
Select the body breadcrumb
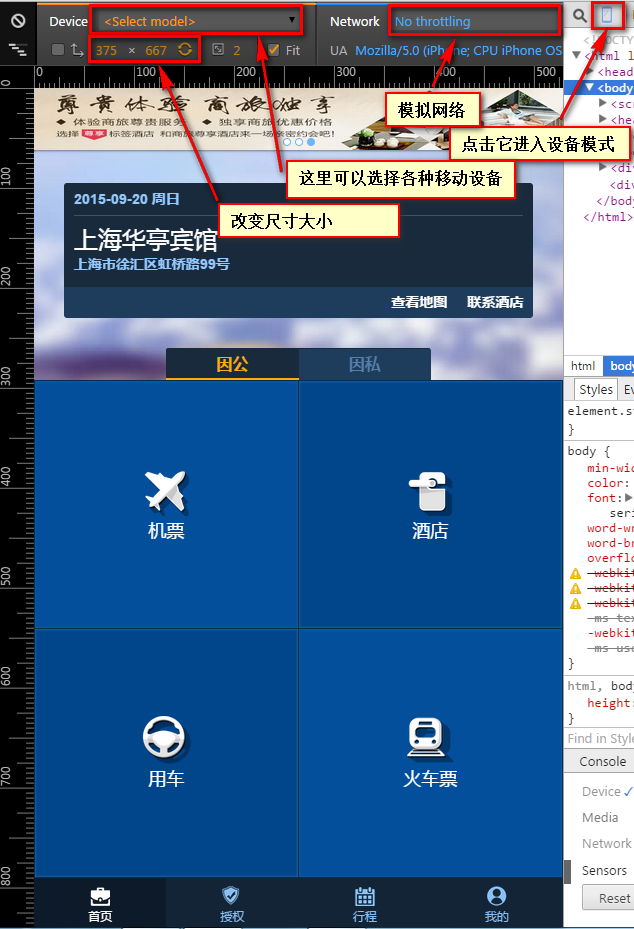(619, 366)
